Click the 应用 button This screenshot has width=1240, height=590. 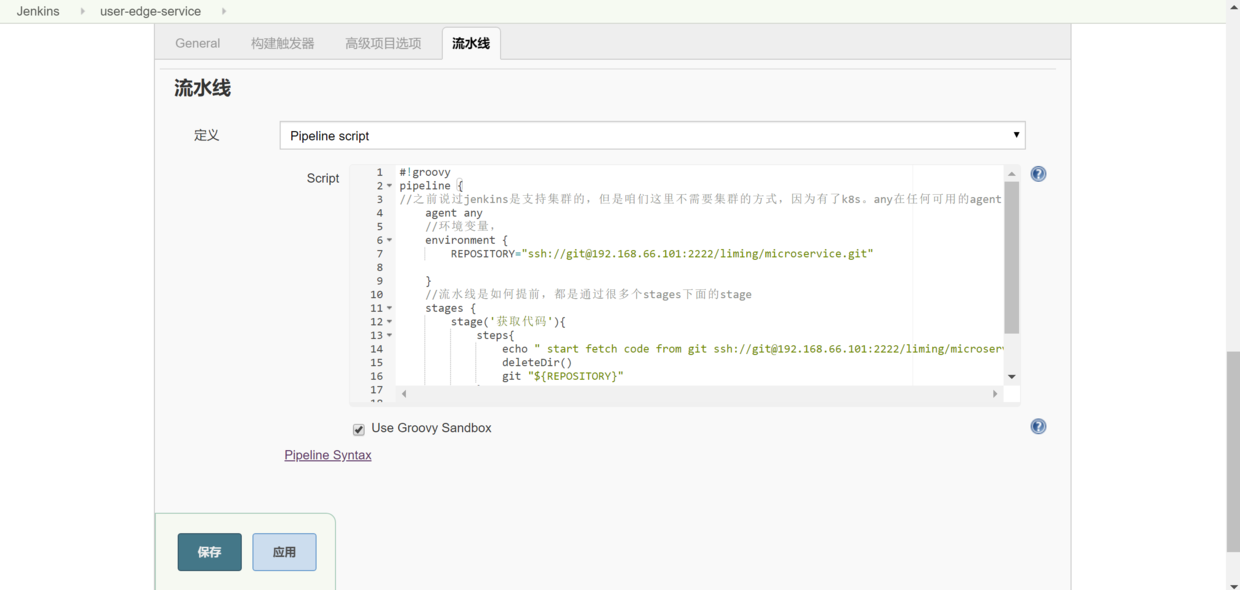[x=284, y=552]
